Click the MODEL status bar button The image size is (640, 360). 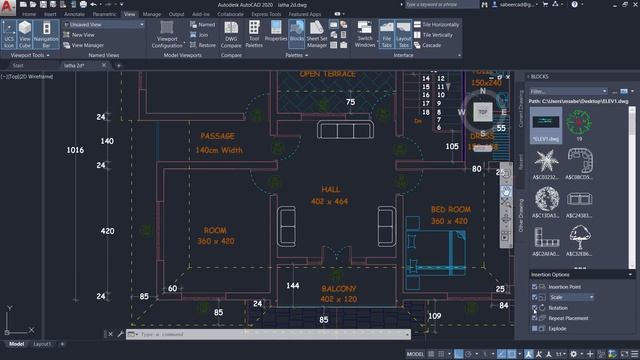tap(415, 354)
